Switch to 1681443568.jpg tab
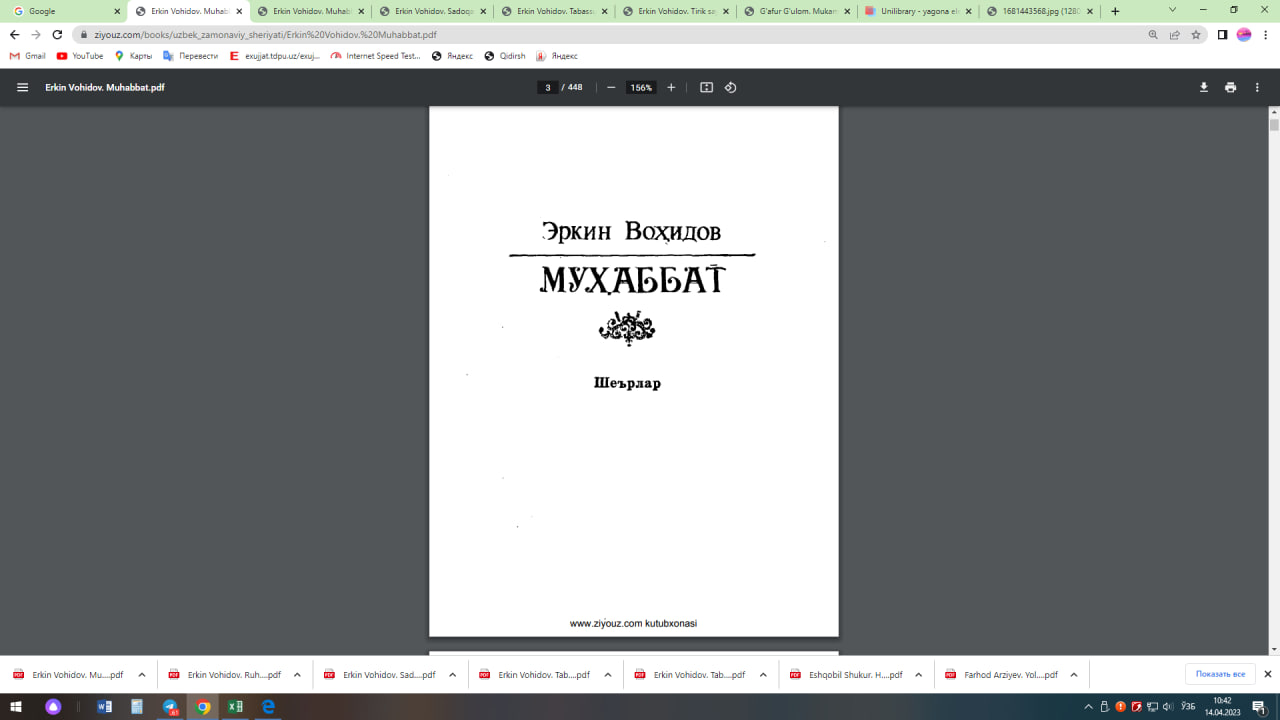Screen dimensions: 1280x720 pos(1040,11)
